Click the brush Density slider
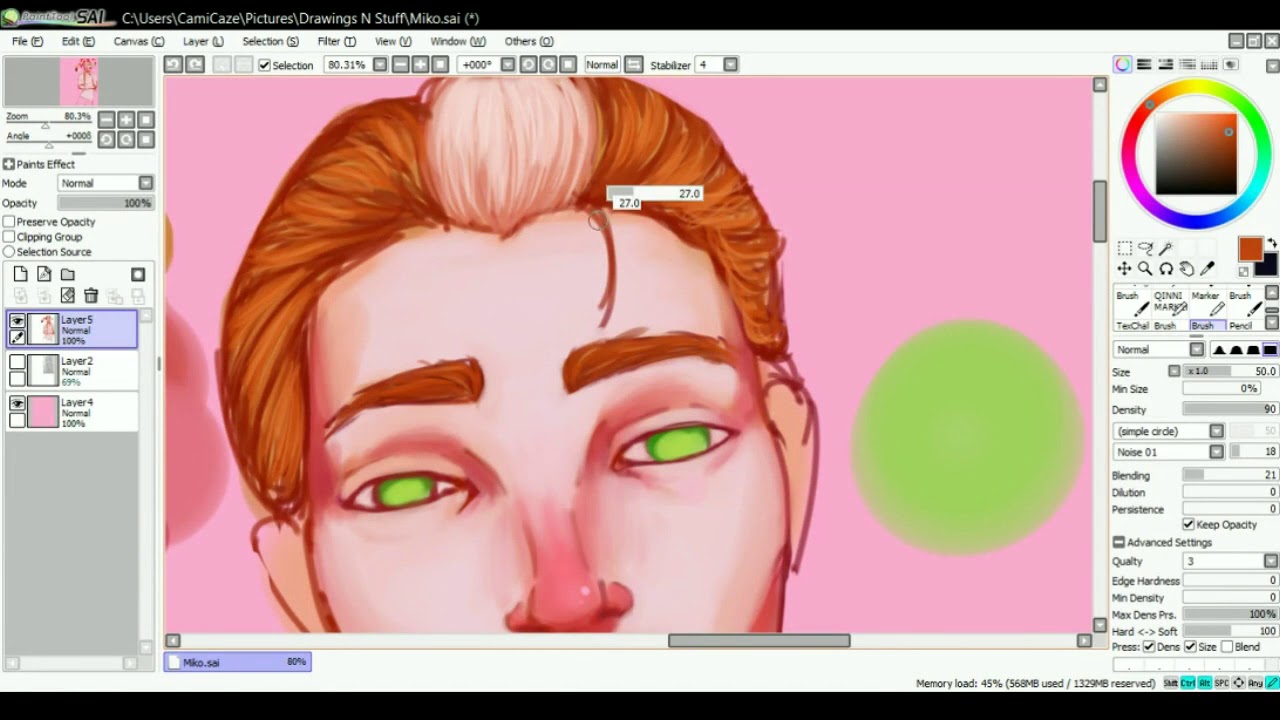The image size is (1280, 720). pos(1230,409)
